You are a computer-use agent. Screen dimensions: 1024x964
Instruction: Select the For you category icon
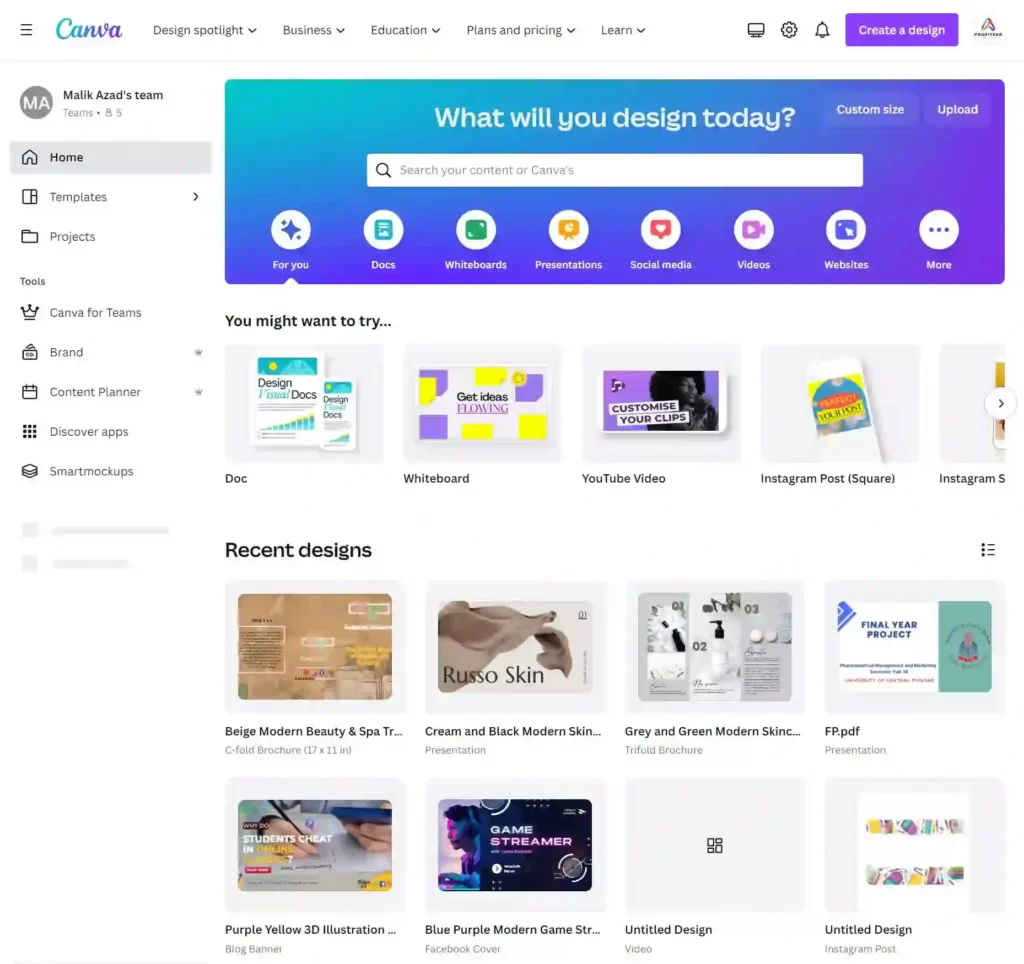(x=291, y=230)
